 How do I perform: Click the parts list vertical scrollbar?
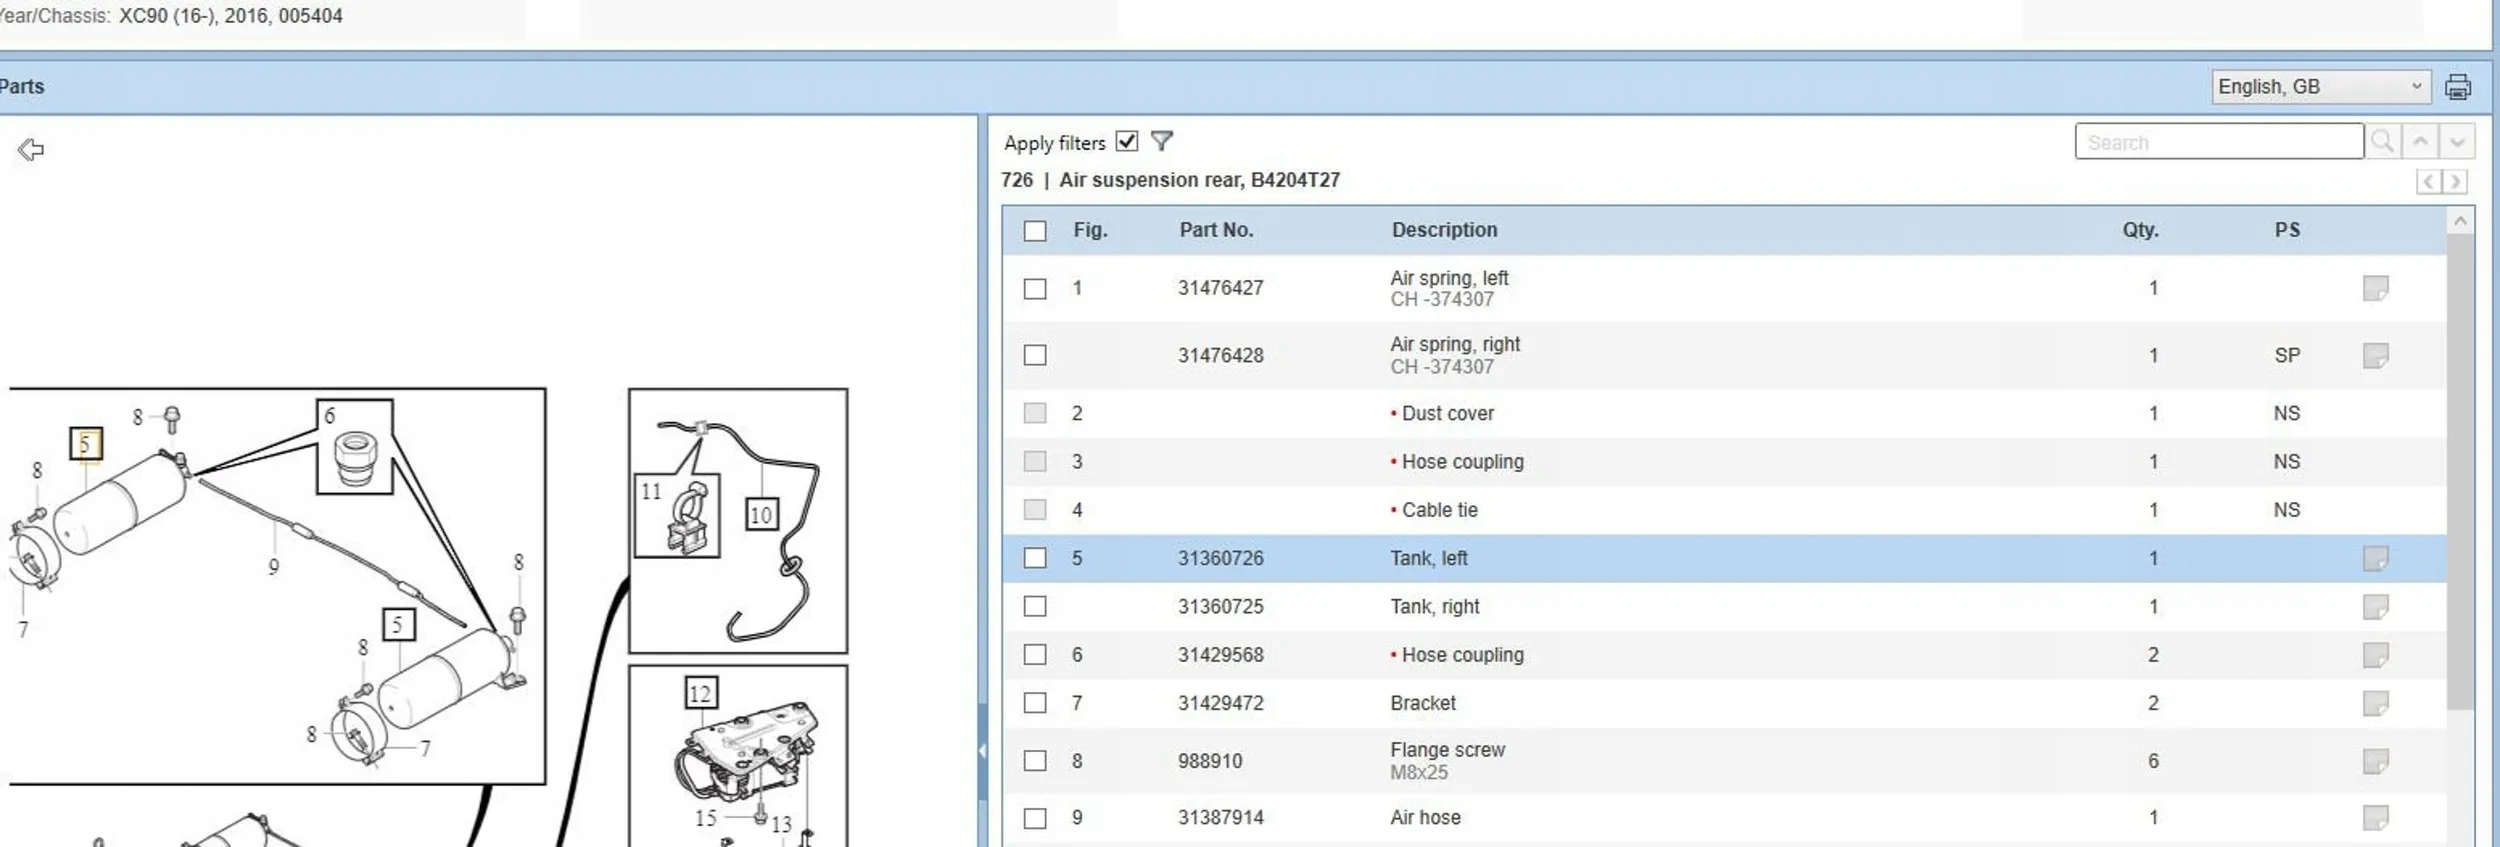click(2460, 470)
